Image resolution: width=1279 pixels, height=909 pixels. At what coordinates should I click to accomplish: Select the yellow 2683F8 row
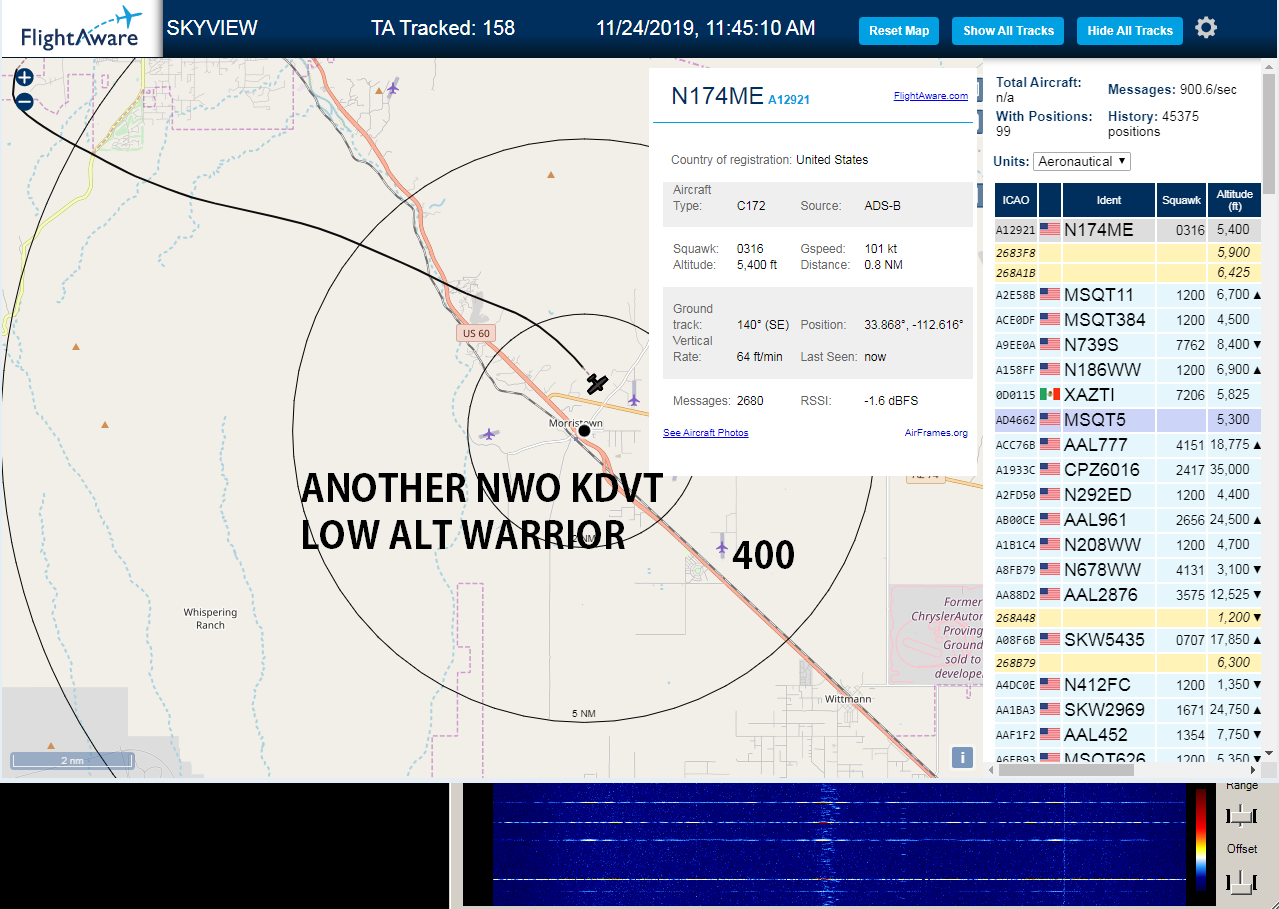point(1128,253)
